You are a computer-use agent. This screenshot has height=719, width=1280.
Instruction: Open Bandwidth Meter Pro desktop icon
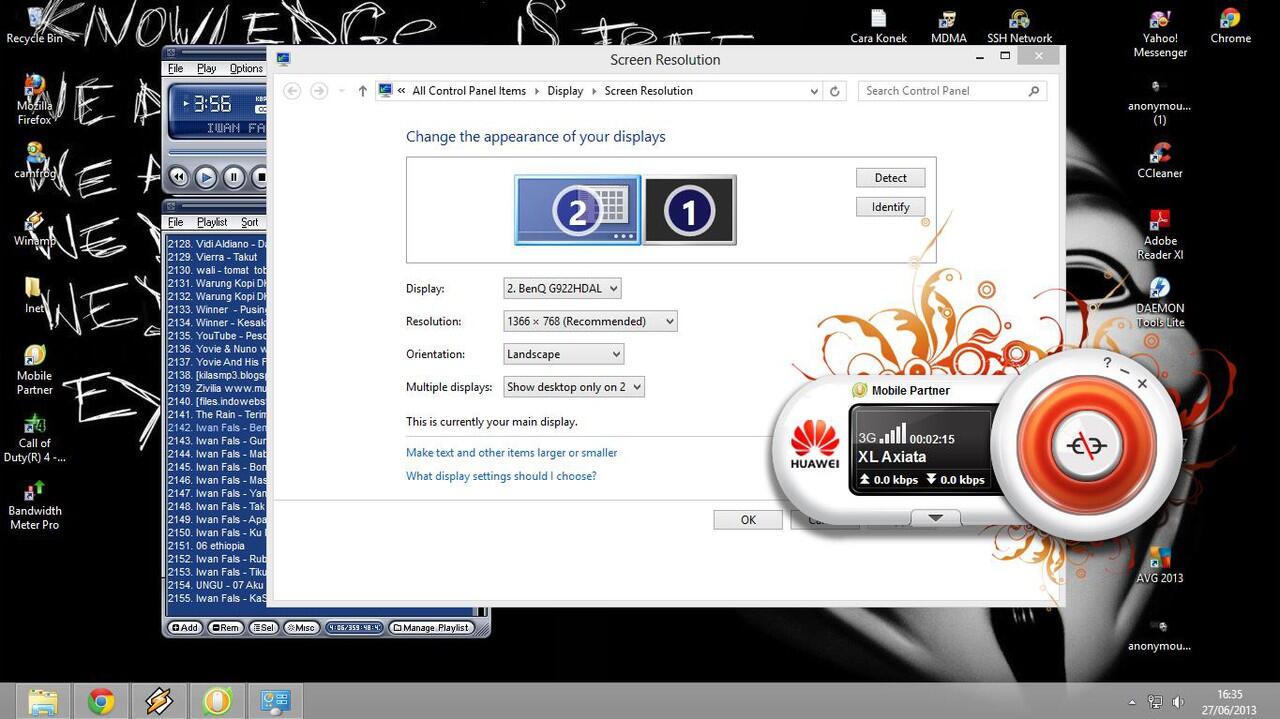tap(34, 504)
